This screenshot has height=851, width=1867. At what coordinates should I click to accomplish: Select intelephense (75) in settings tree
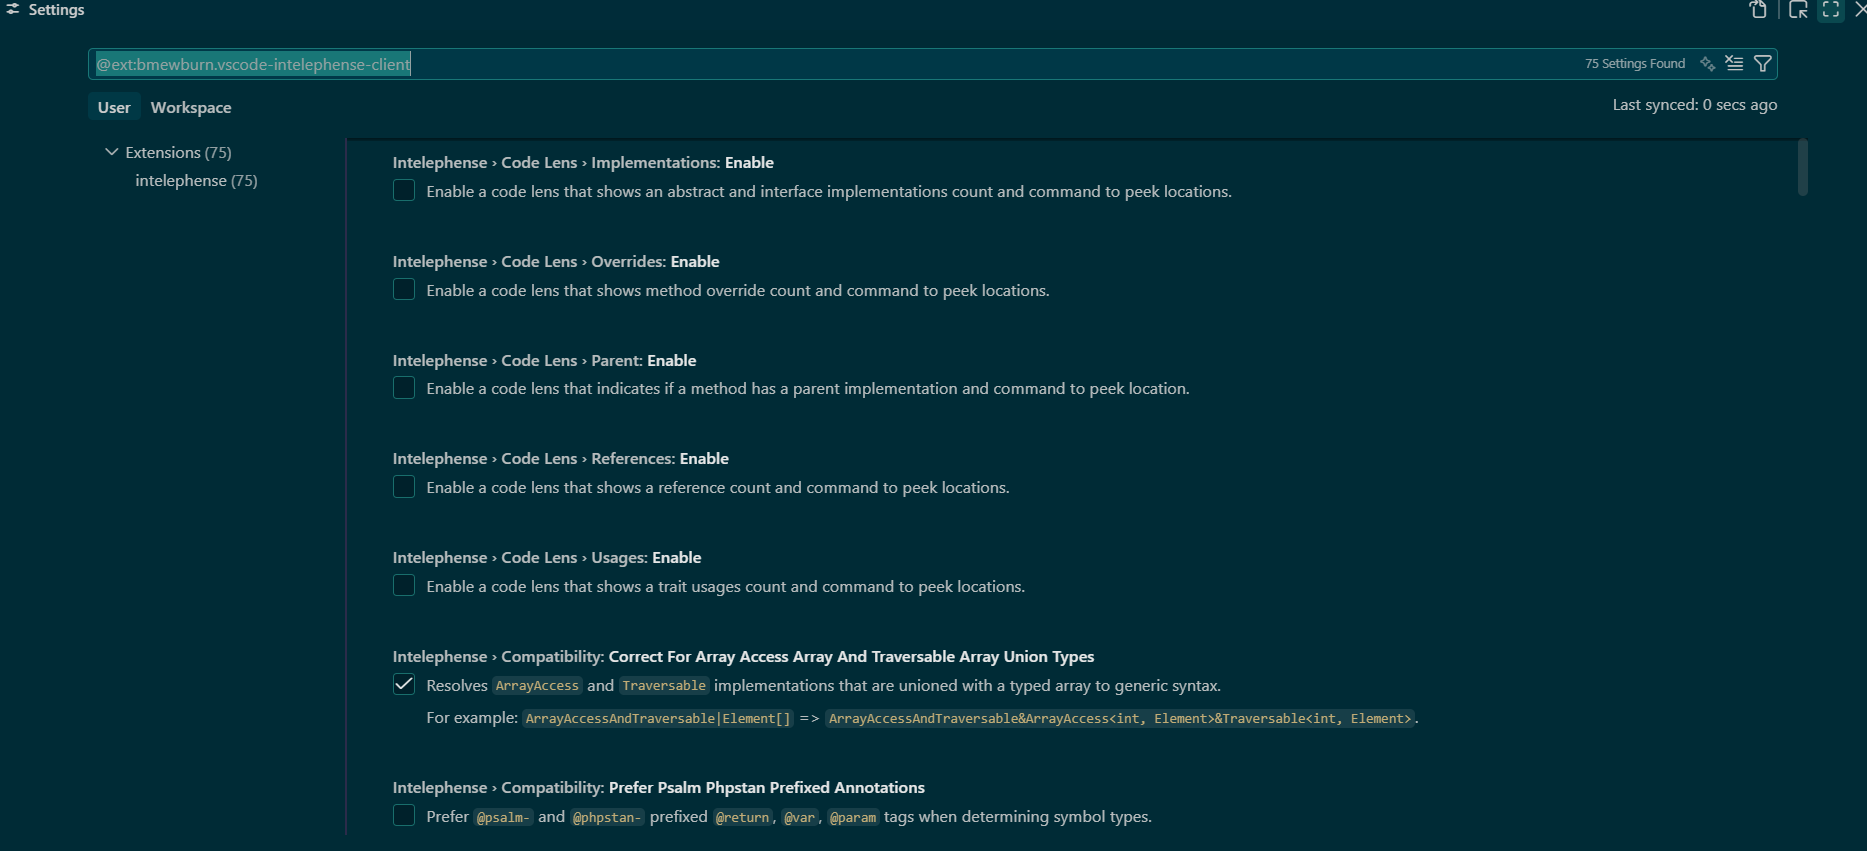pos(196,181)
